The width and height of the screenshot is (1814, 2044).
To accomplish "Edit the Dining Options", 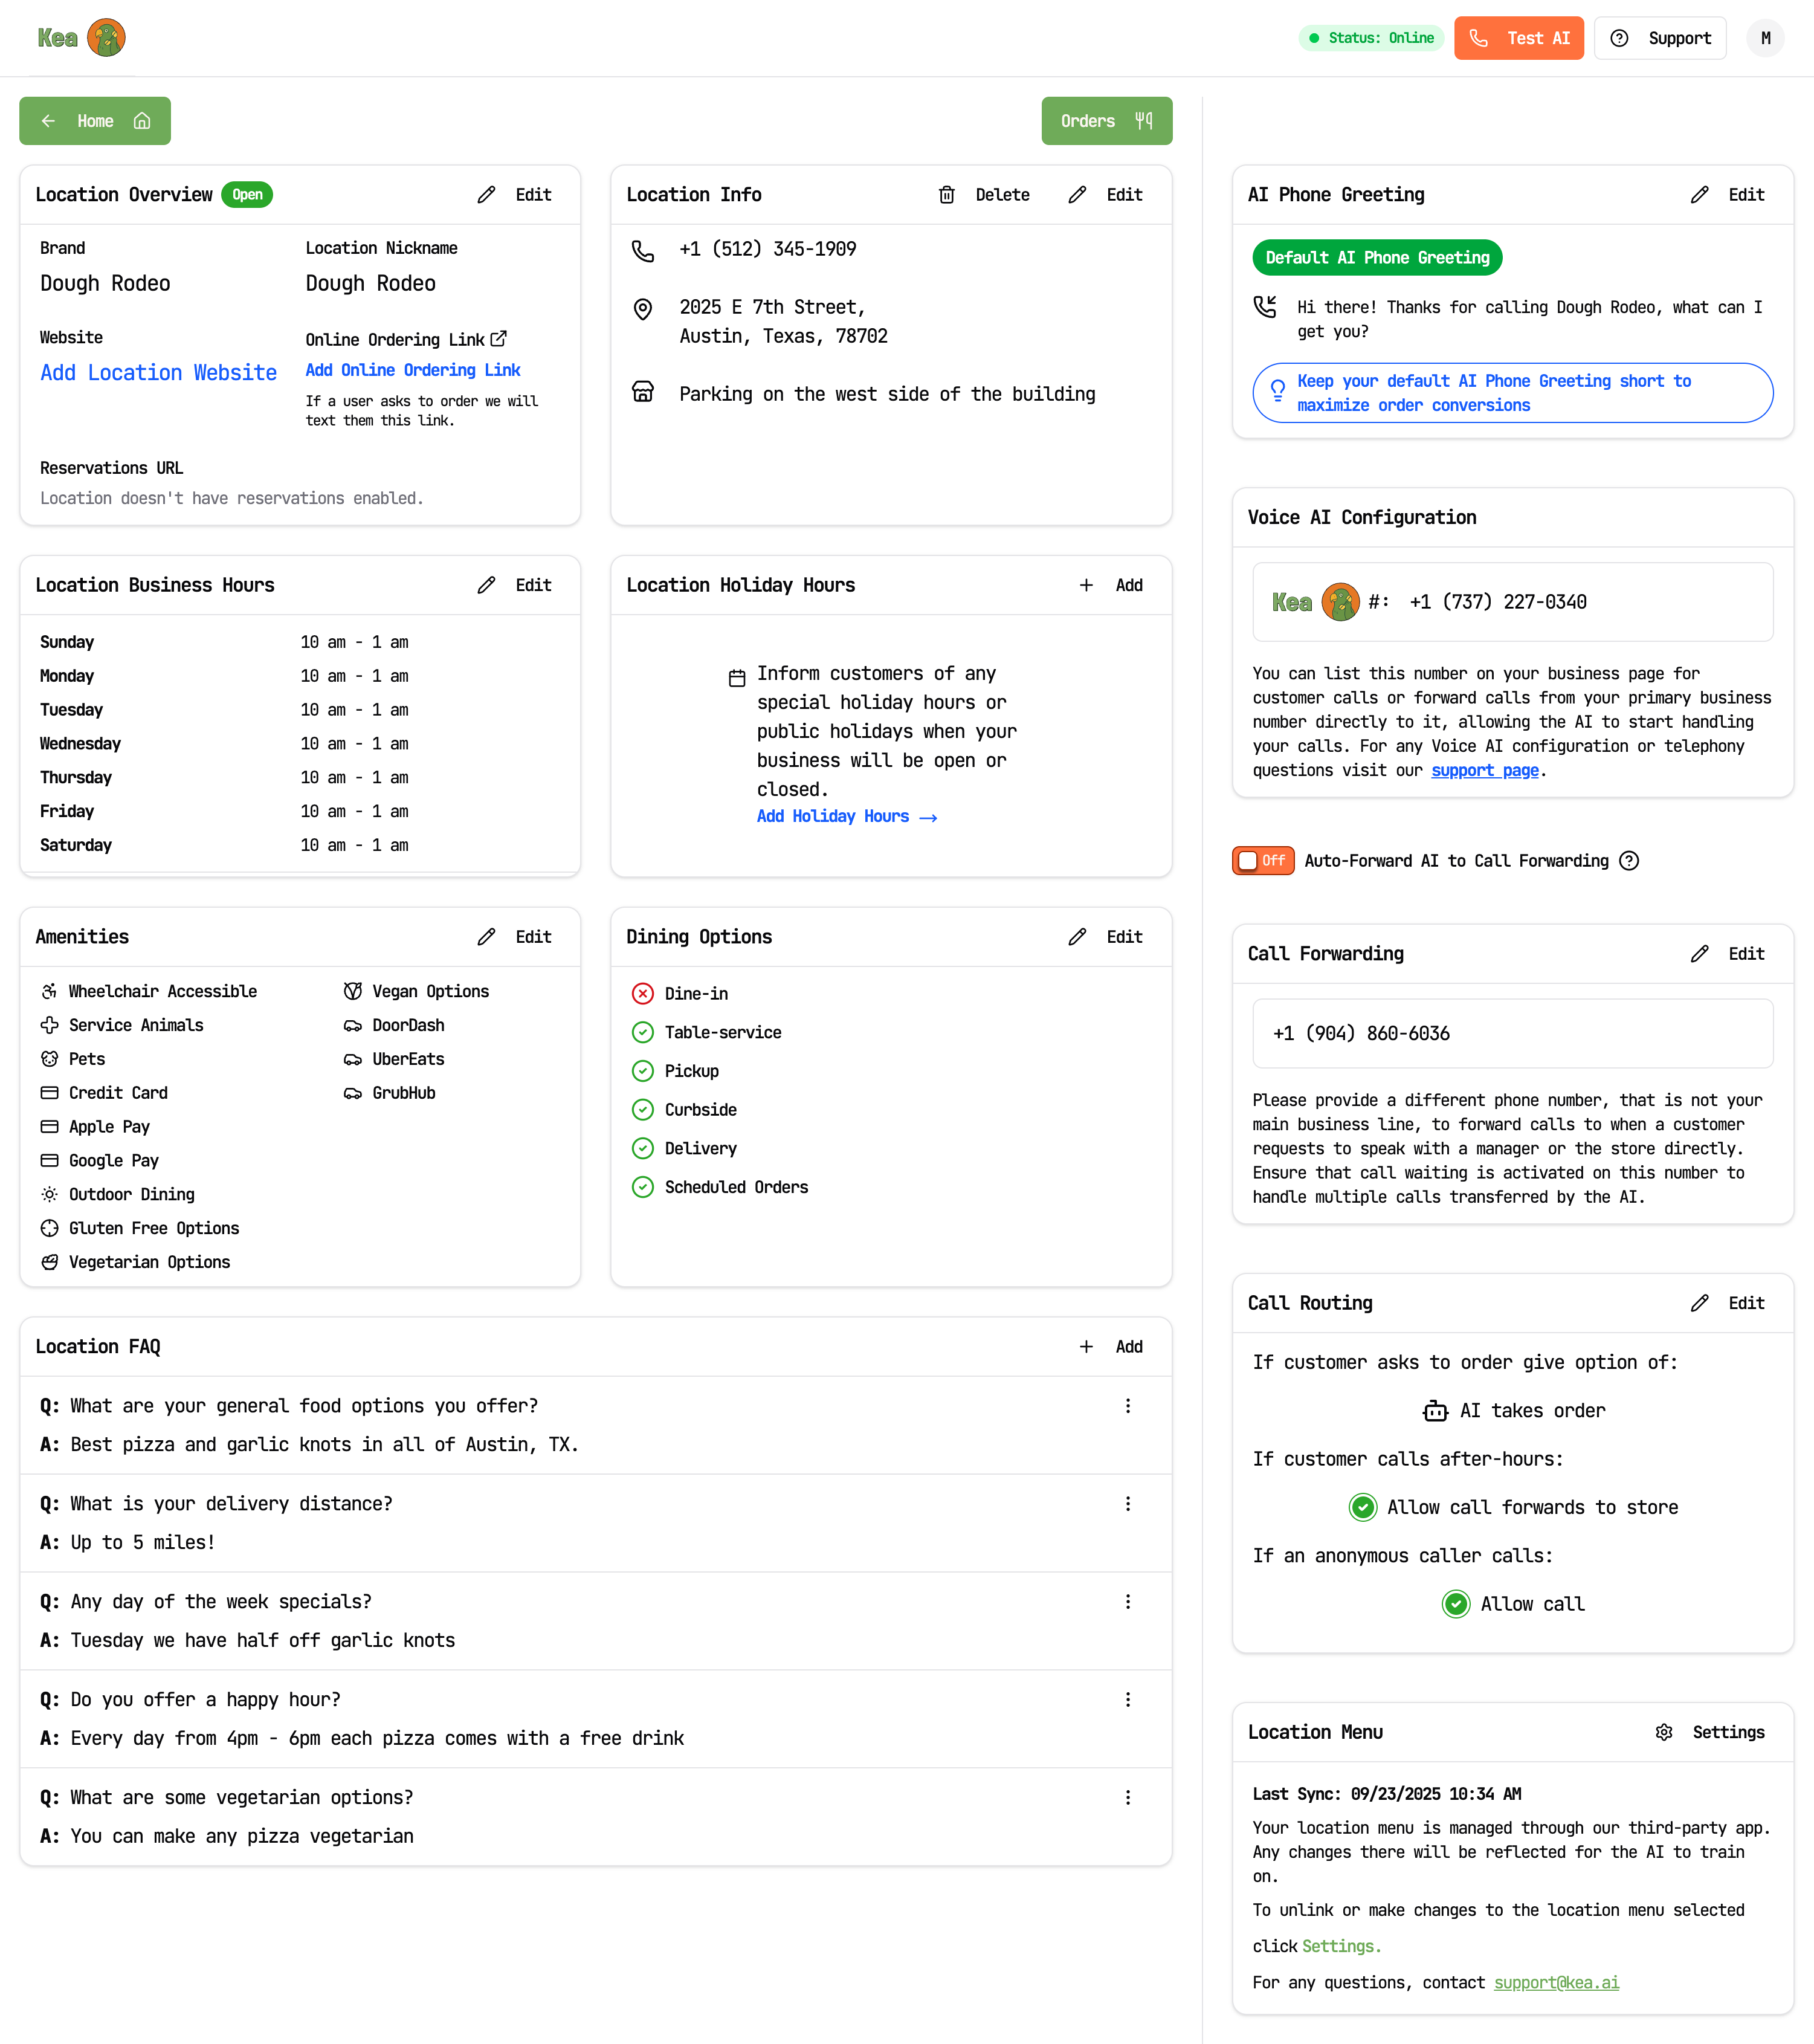I will (1105, 937).
